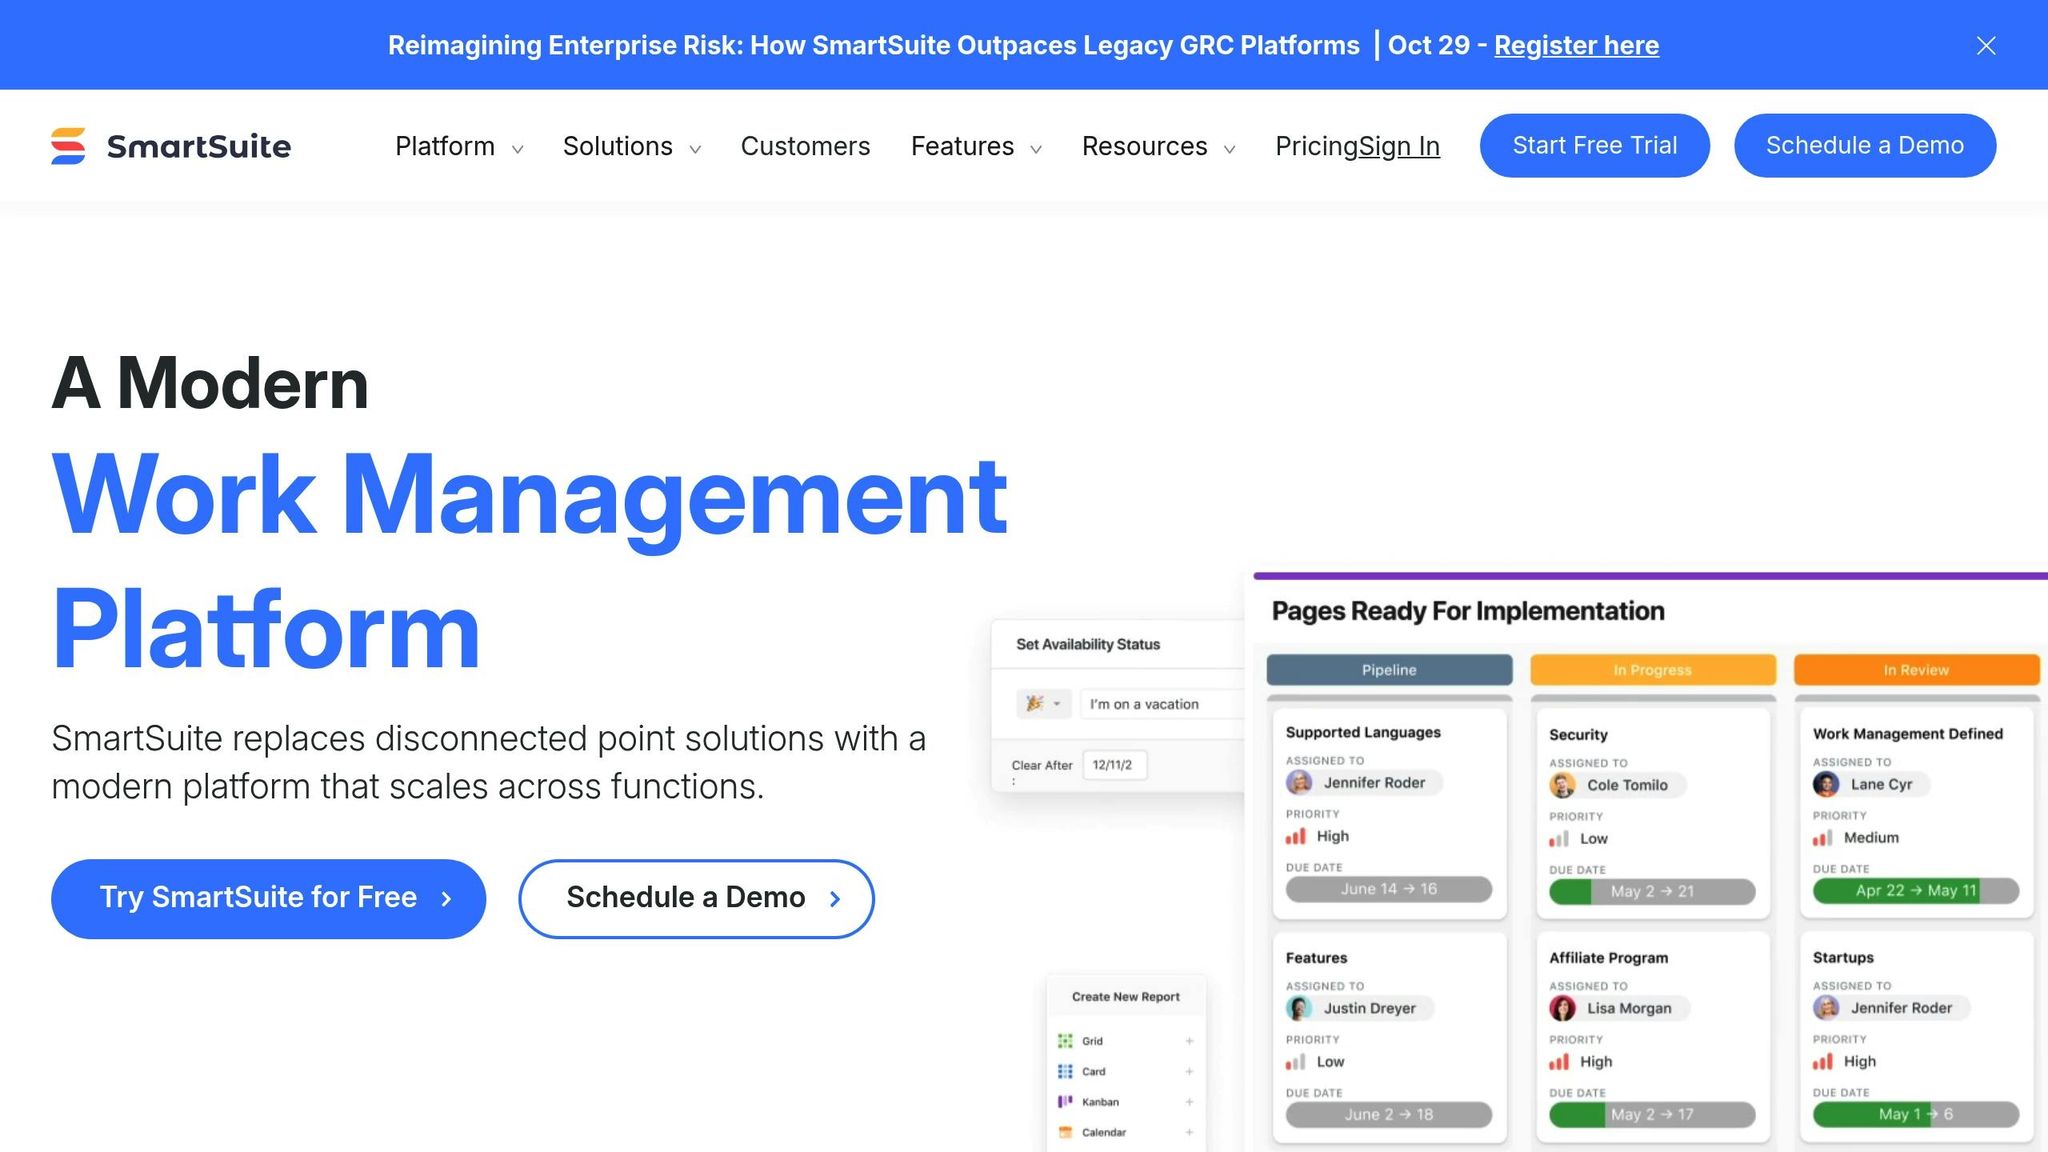Click the party emoji status icon

(x=1034, y=703)
